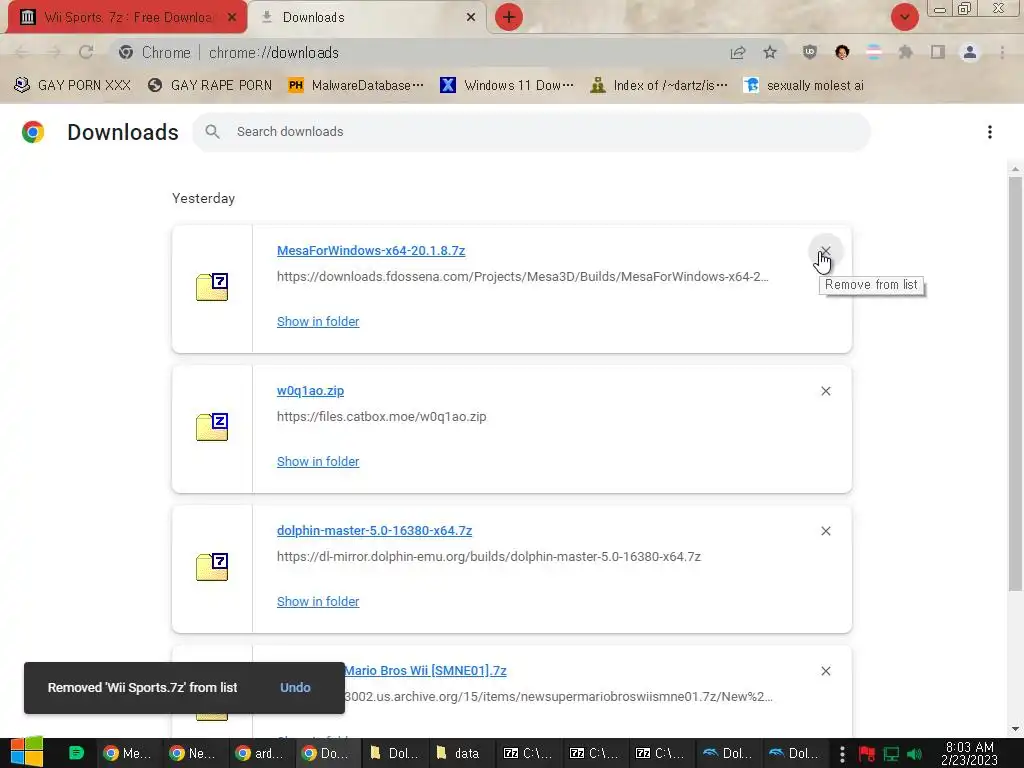
Task: Open the Chrome three-dot main menu
Action: point(1002,52)
